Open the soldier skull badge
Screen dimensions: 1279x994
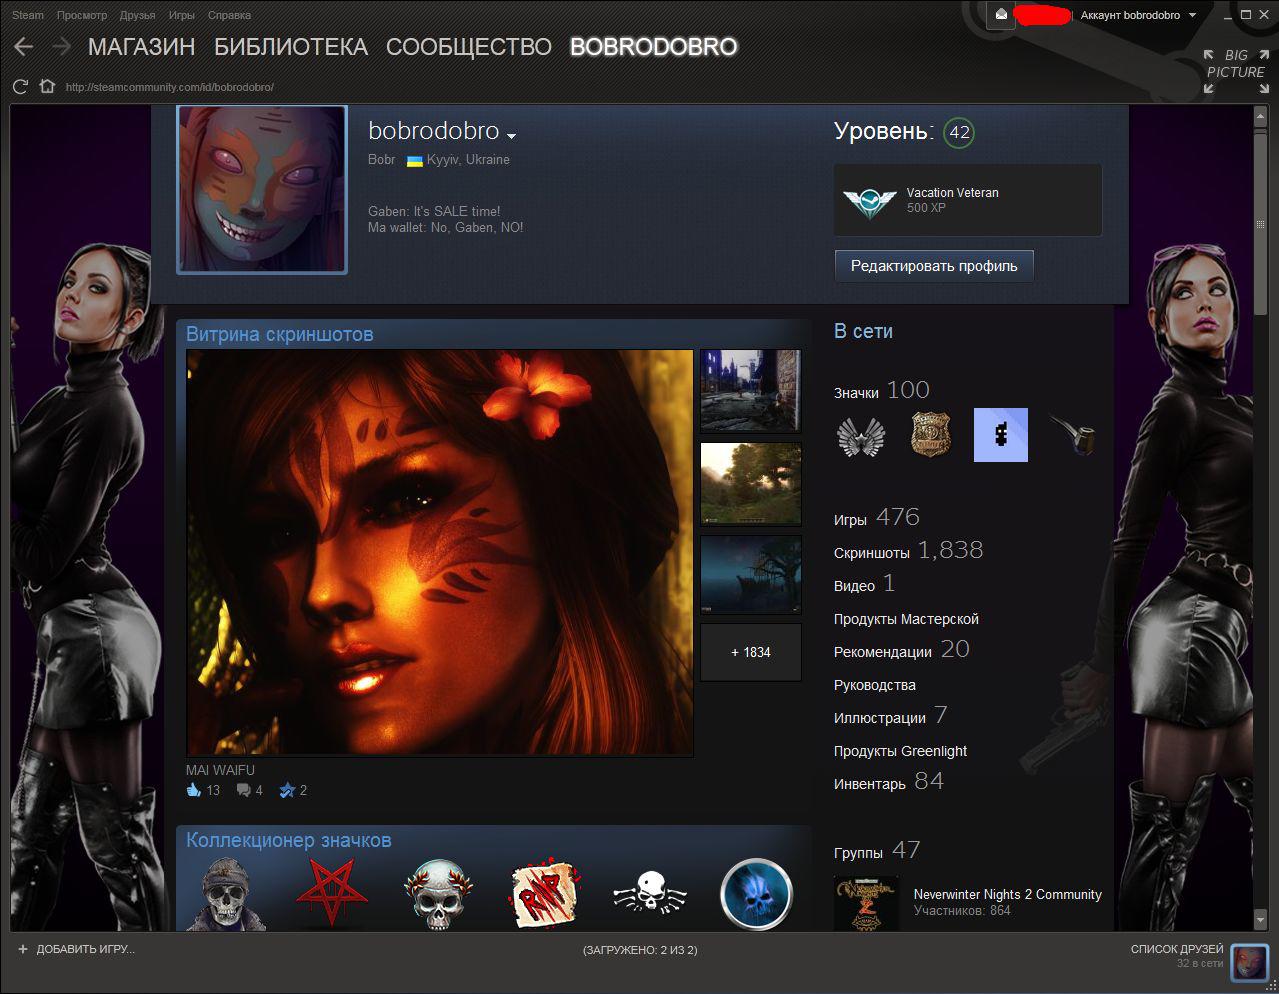point(226,893)
